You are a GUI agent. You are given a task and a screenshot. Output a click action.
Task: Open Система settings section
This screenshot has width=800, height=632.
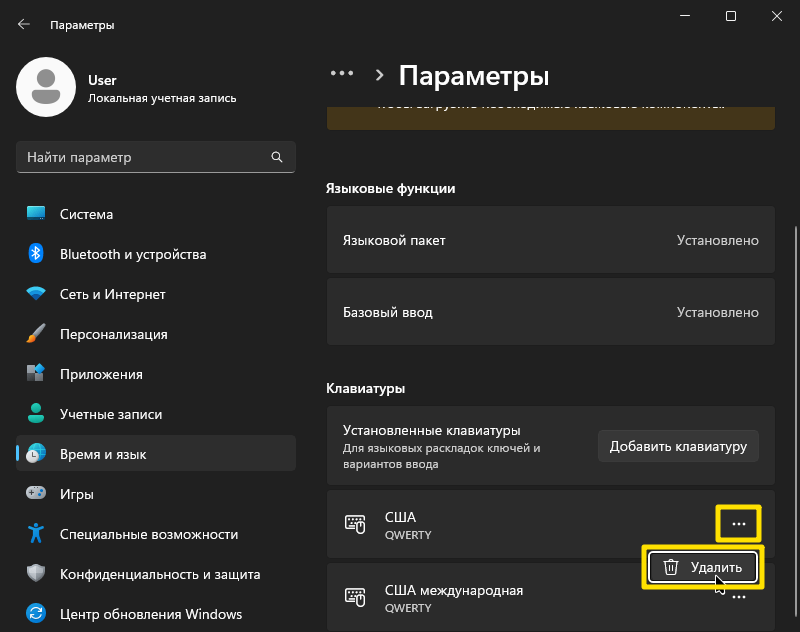(86, 214)
